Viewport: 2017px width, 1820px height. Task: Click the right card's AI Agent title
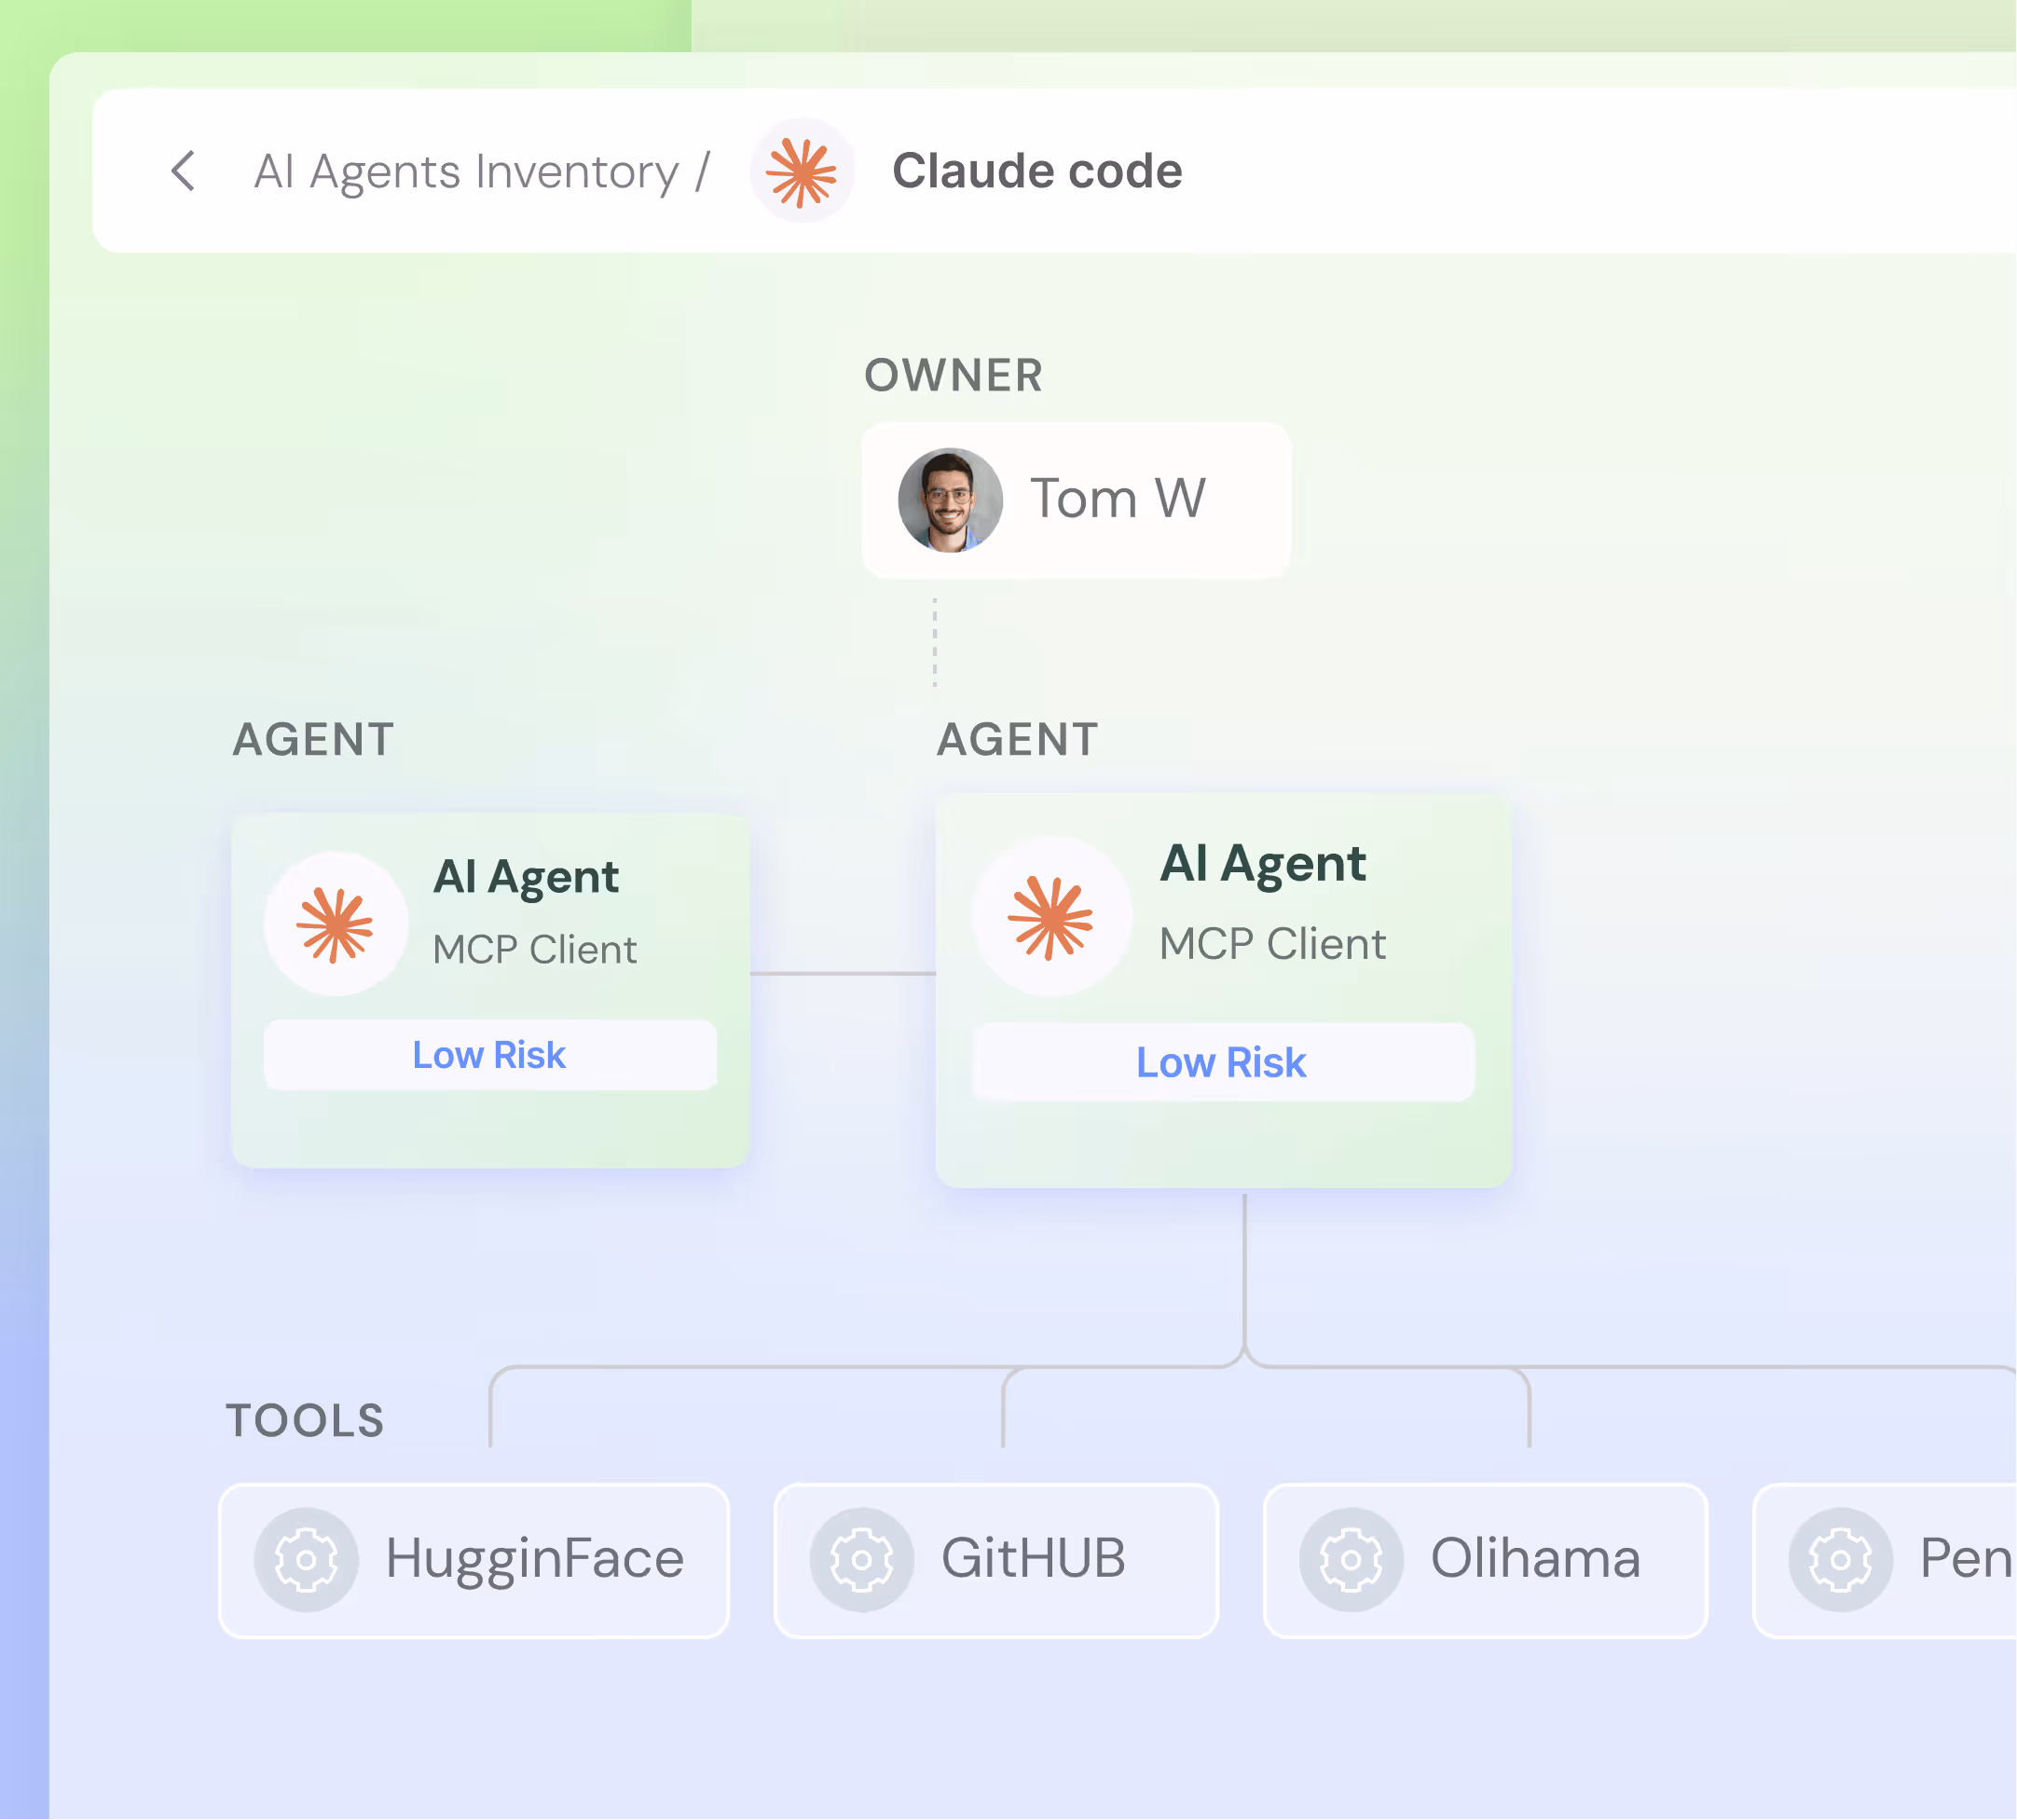pos(1263,865)
